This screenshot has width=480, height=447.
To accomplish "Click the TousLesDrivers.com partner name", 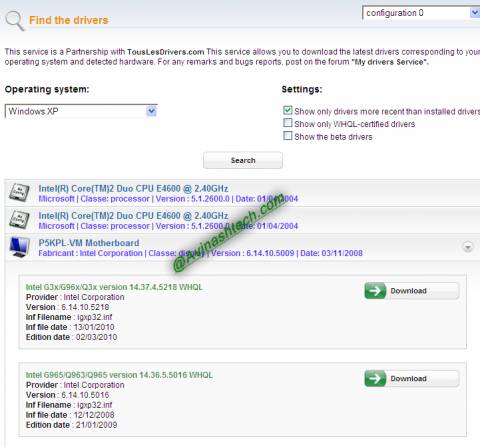I will click(166, 52).
